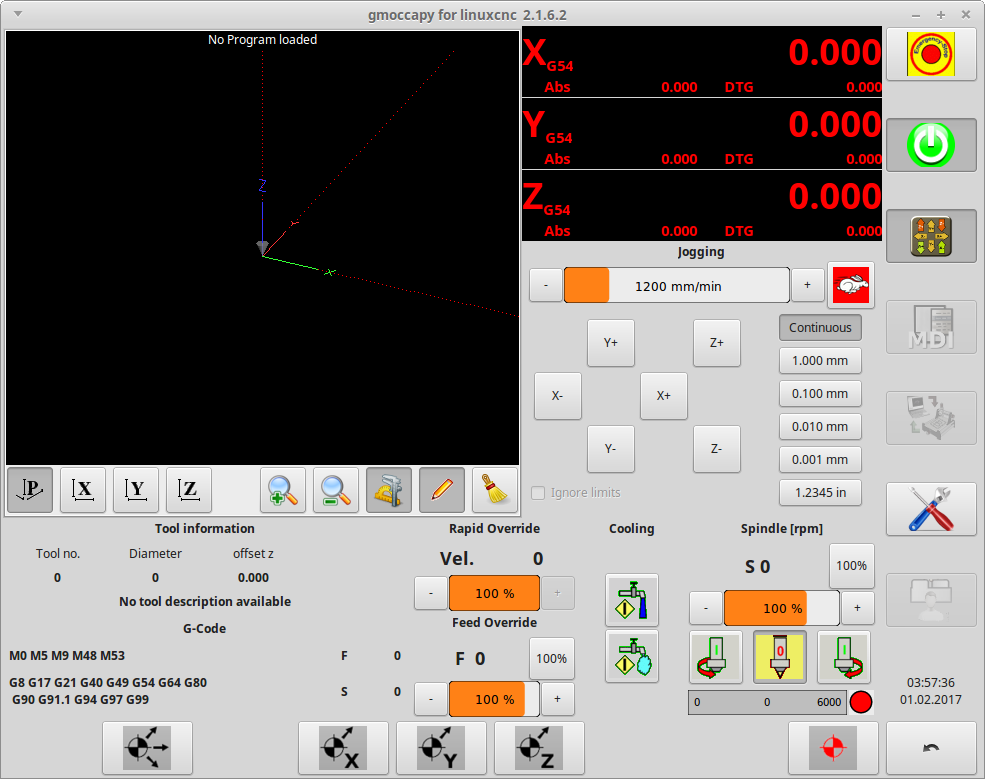The width and height of the screenshot is (985, 779).
Task: Enable the Ignore limits checkbox
Action: pos(538,492)
